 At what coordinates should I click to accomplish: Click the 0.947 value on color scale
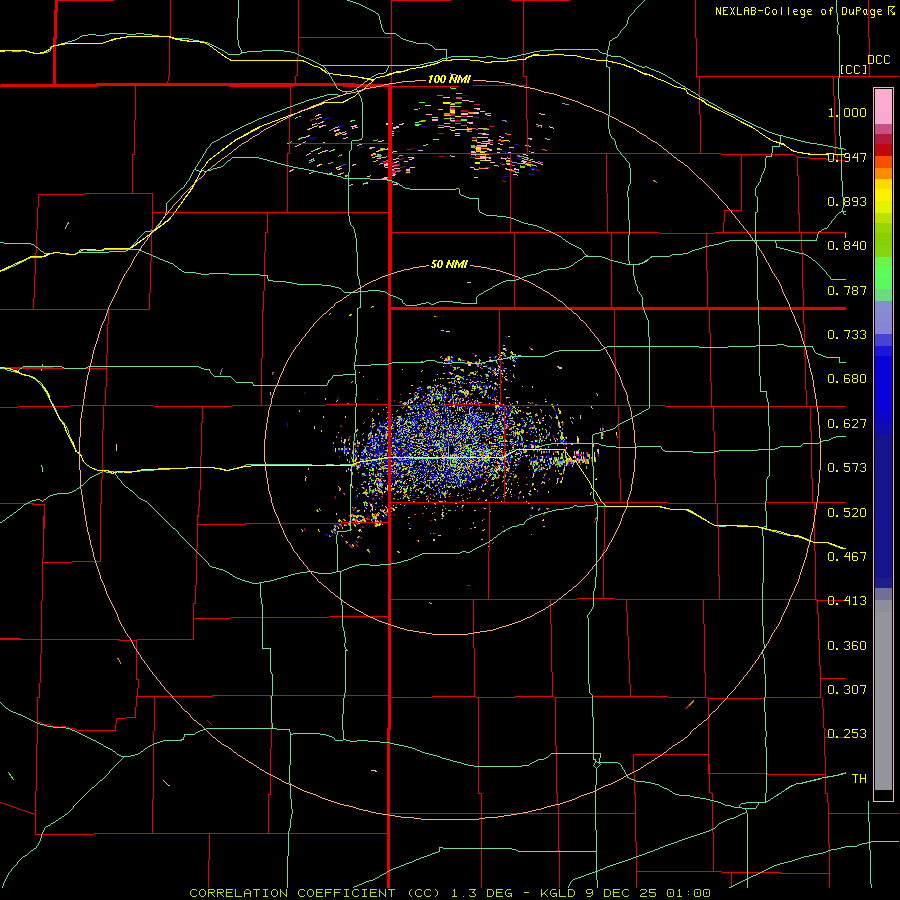point(847,157)
